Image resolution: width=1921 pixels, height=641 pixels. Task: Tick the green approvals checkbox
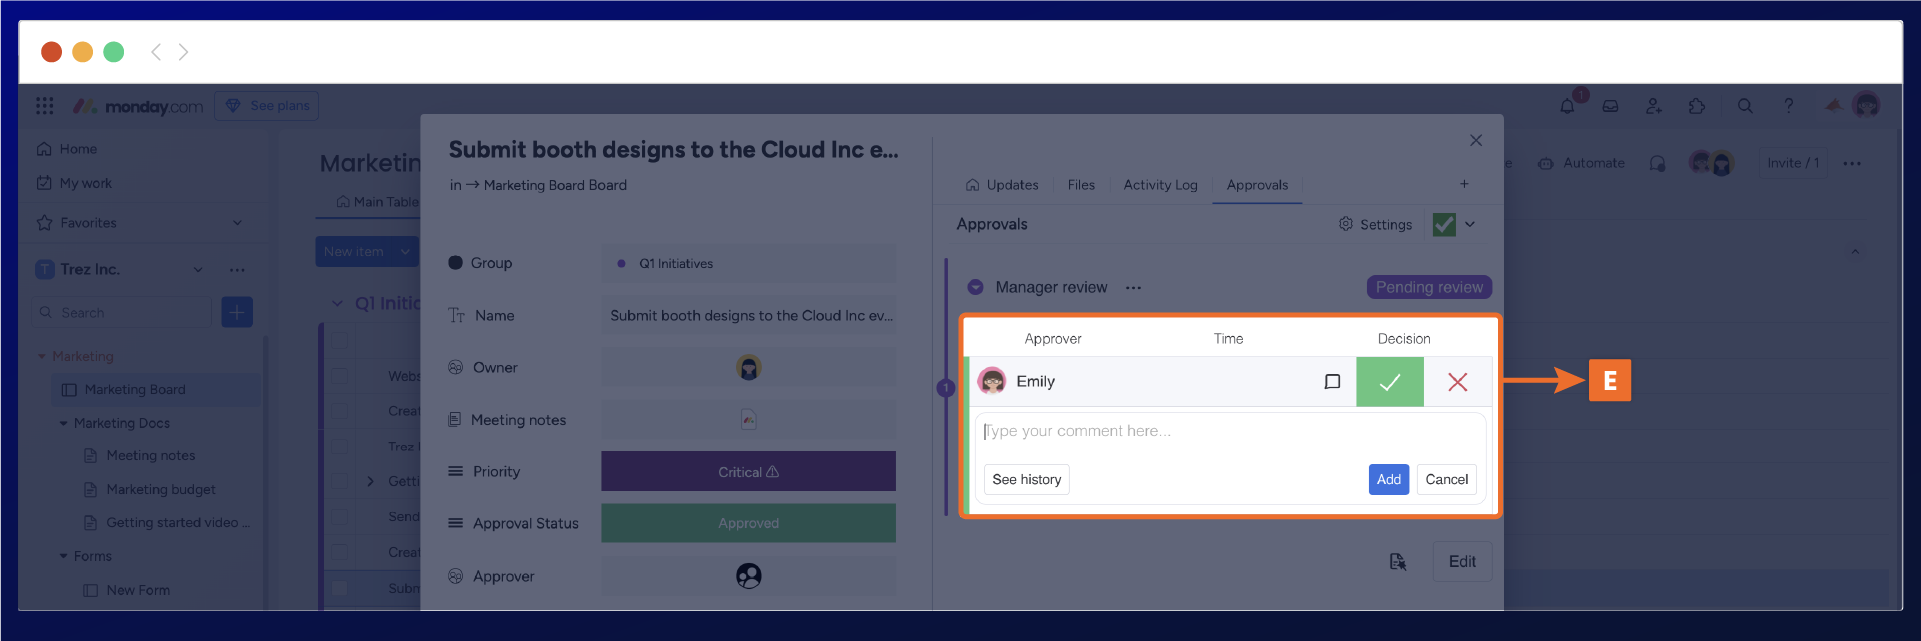point(1444,225)
